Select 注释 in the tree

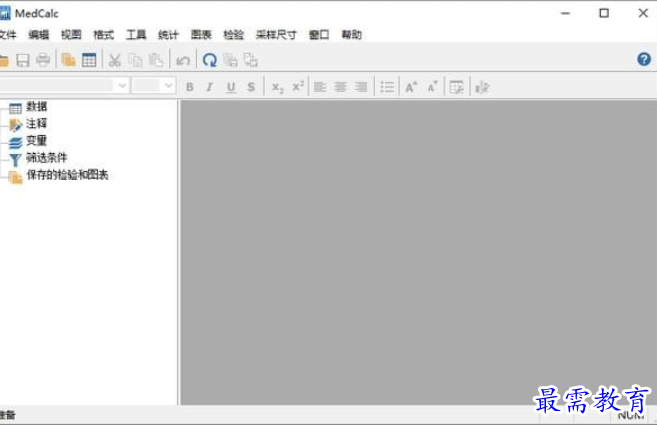click(36, 124)
